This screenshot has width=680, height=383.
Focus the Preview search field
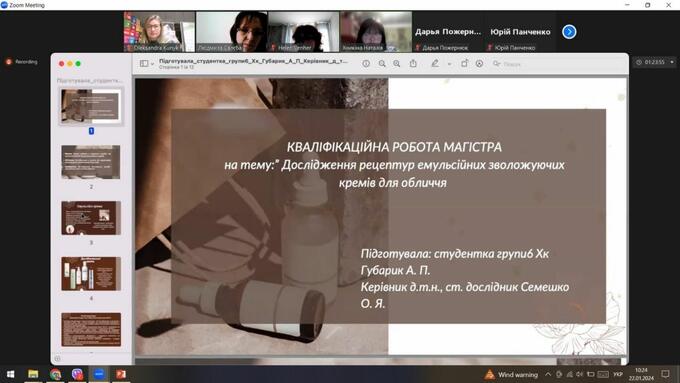tap(557, 64)
